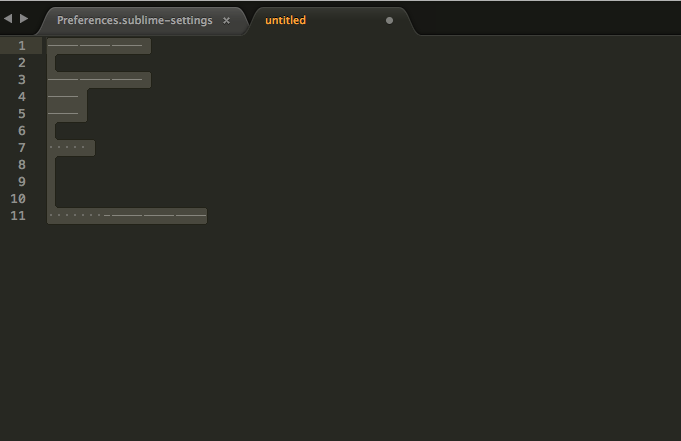Go to previous tab with left arrow
Screen dimensions: 681x441
(x=8, y=19)
